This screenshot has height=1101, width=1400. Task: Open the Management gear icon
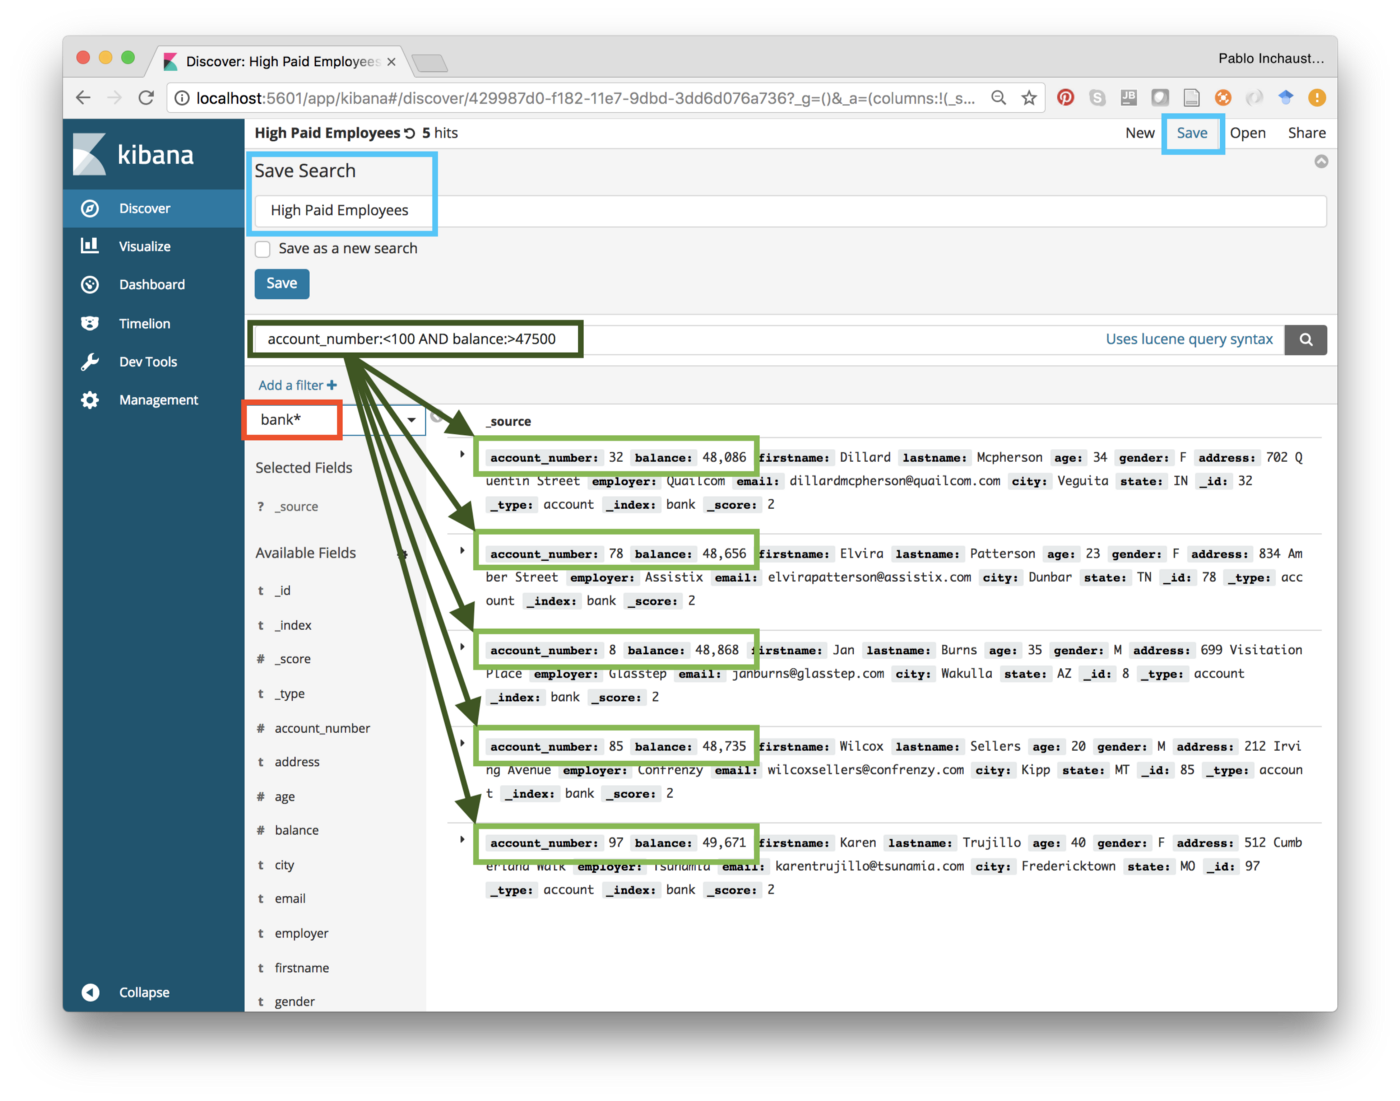90,400
